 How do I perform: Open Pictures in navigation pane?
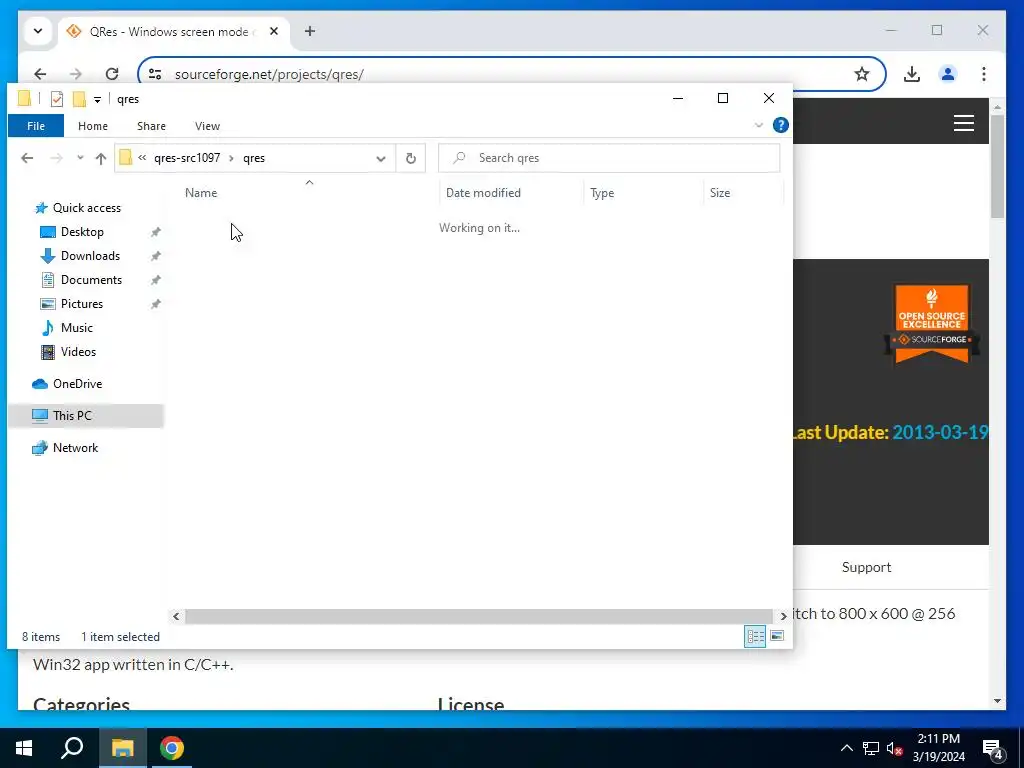[82, 304]
